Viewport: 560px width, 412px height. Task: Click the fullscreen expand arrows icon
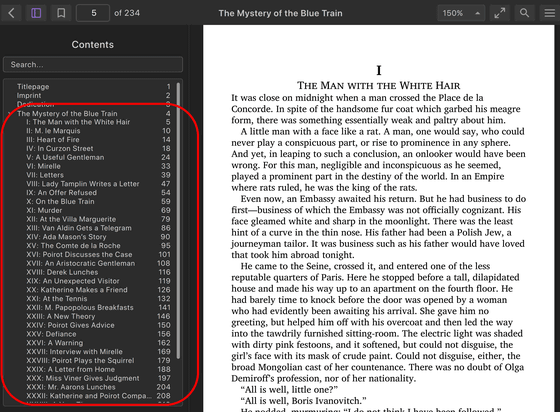coord(499,13)
